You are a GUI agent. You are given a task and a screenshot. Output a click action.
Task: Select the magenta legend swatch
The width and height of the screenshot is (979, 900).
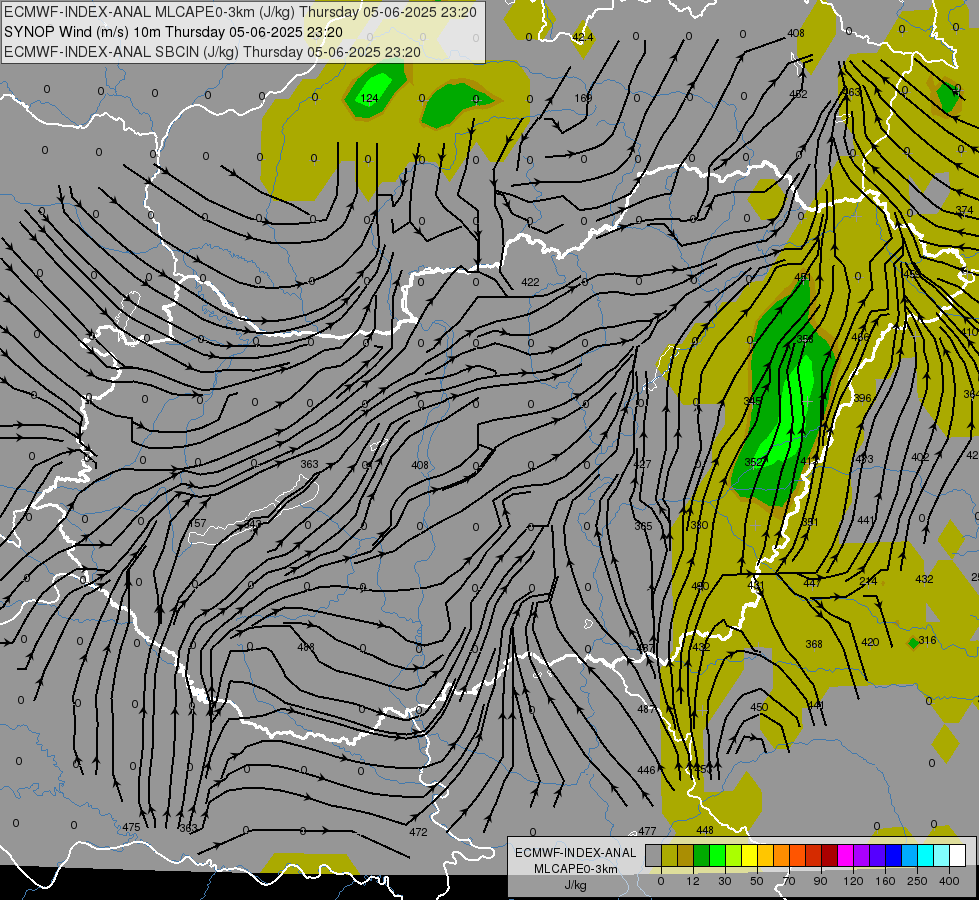[845, 856]
